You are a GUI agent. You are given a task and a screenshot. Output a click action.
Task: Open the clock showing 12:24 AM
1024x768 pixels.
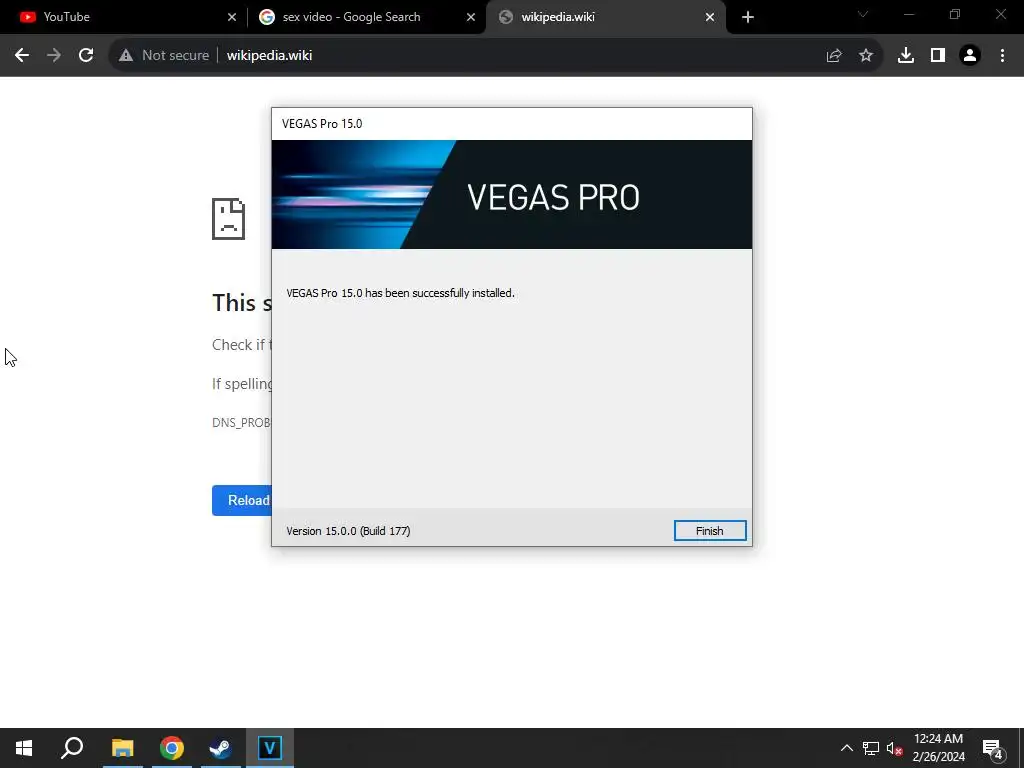(x=938, y=748)
